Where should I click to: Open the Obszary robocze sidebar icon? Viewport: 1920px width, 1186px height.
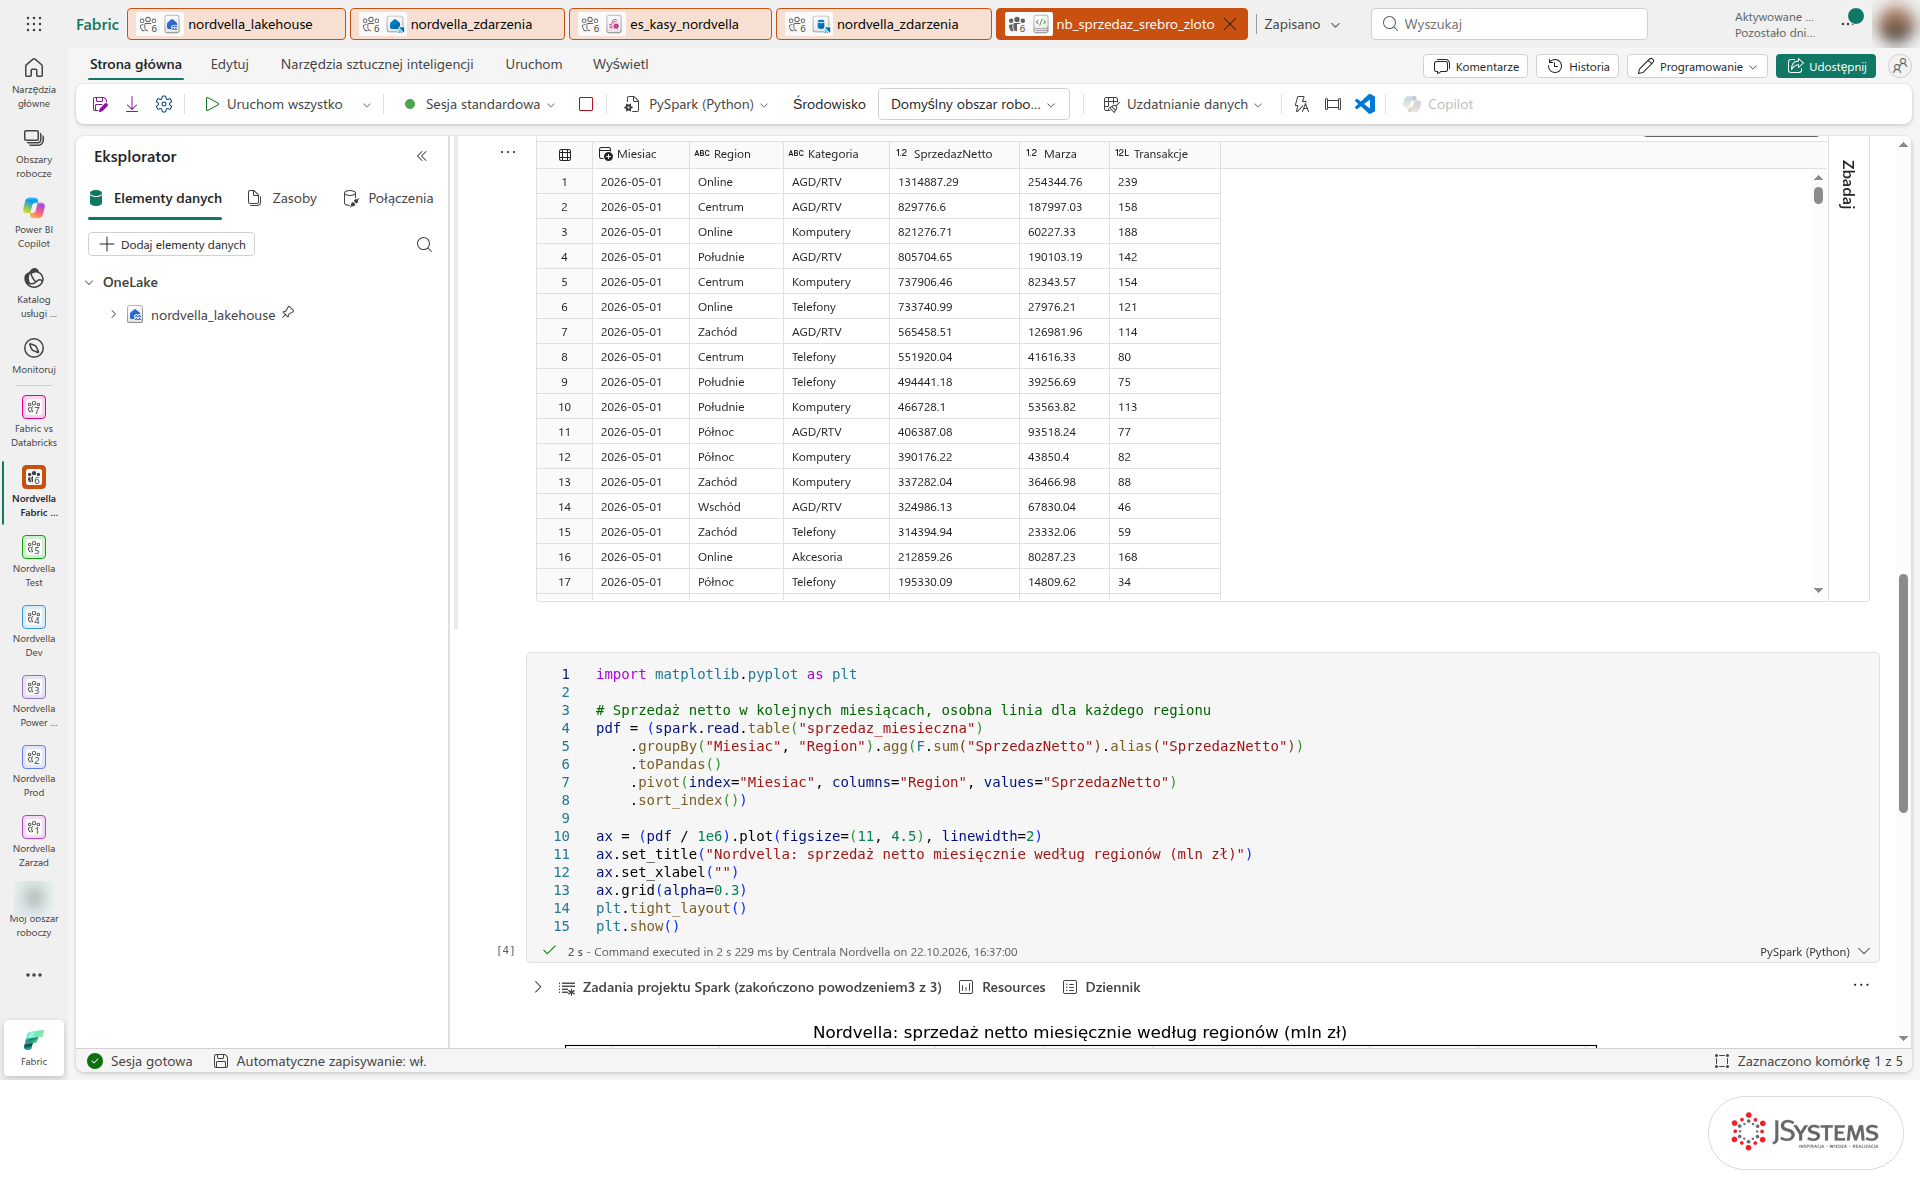tap(34, 152)
